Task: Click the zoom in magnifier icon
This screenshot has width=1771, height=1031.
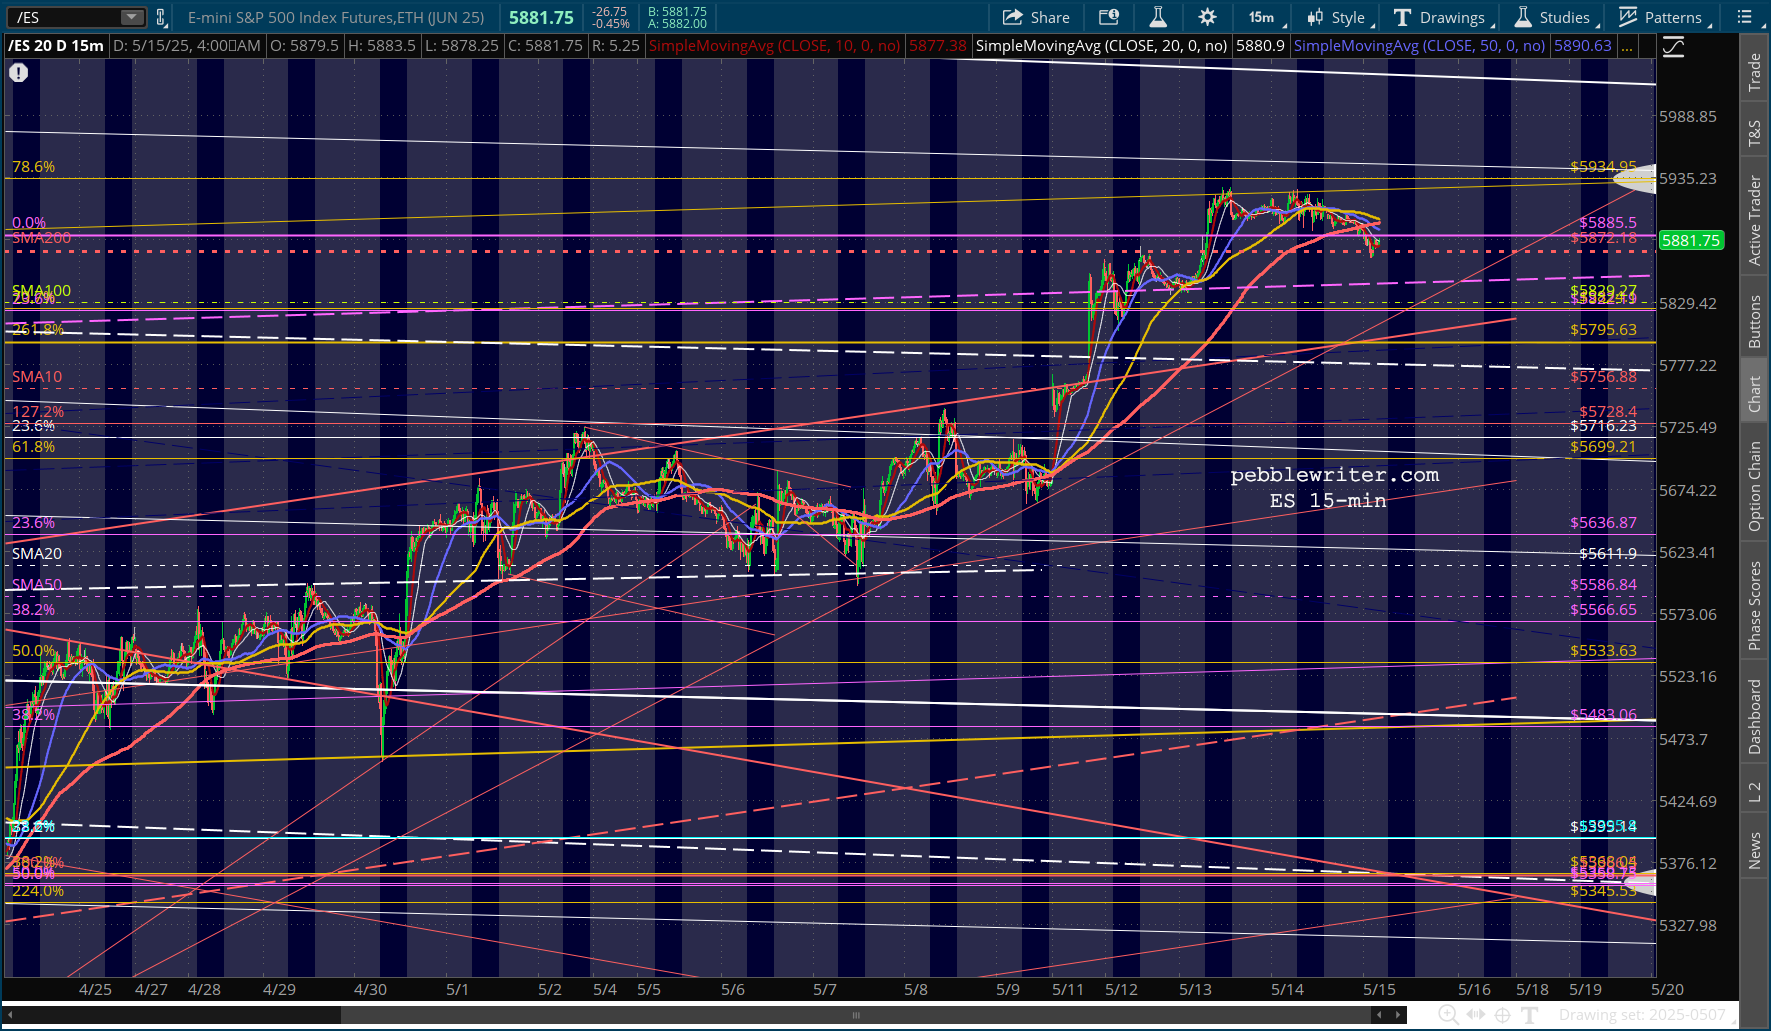Action: [1448, 1015]
